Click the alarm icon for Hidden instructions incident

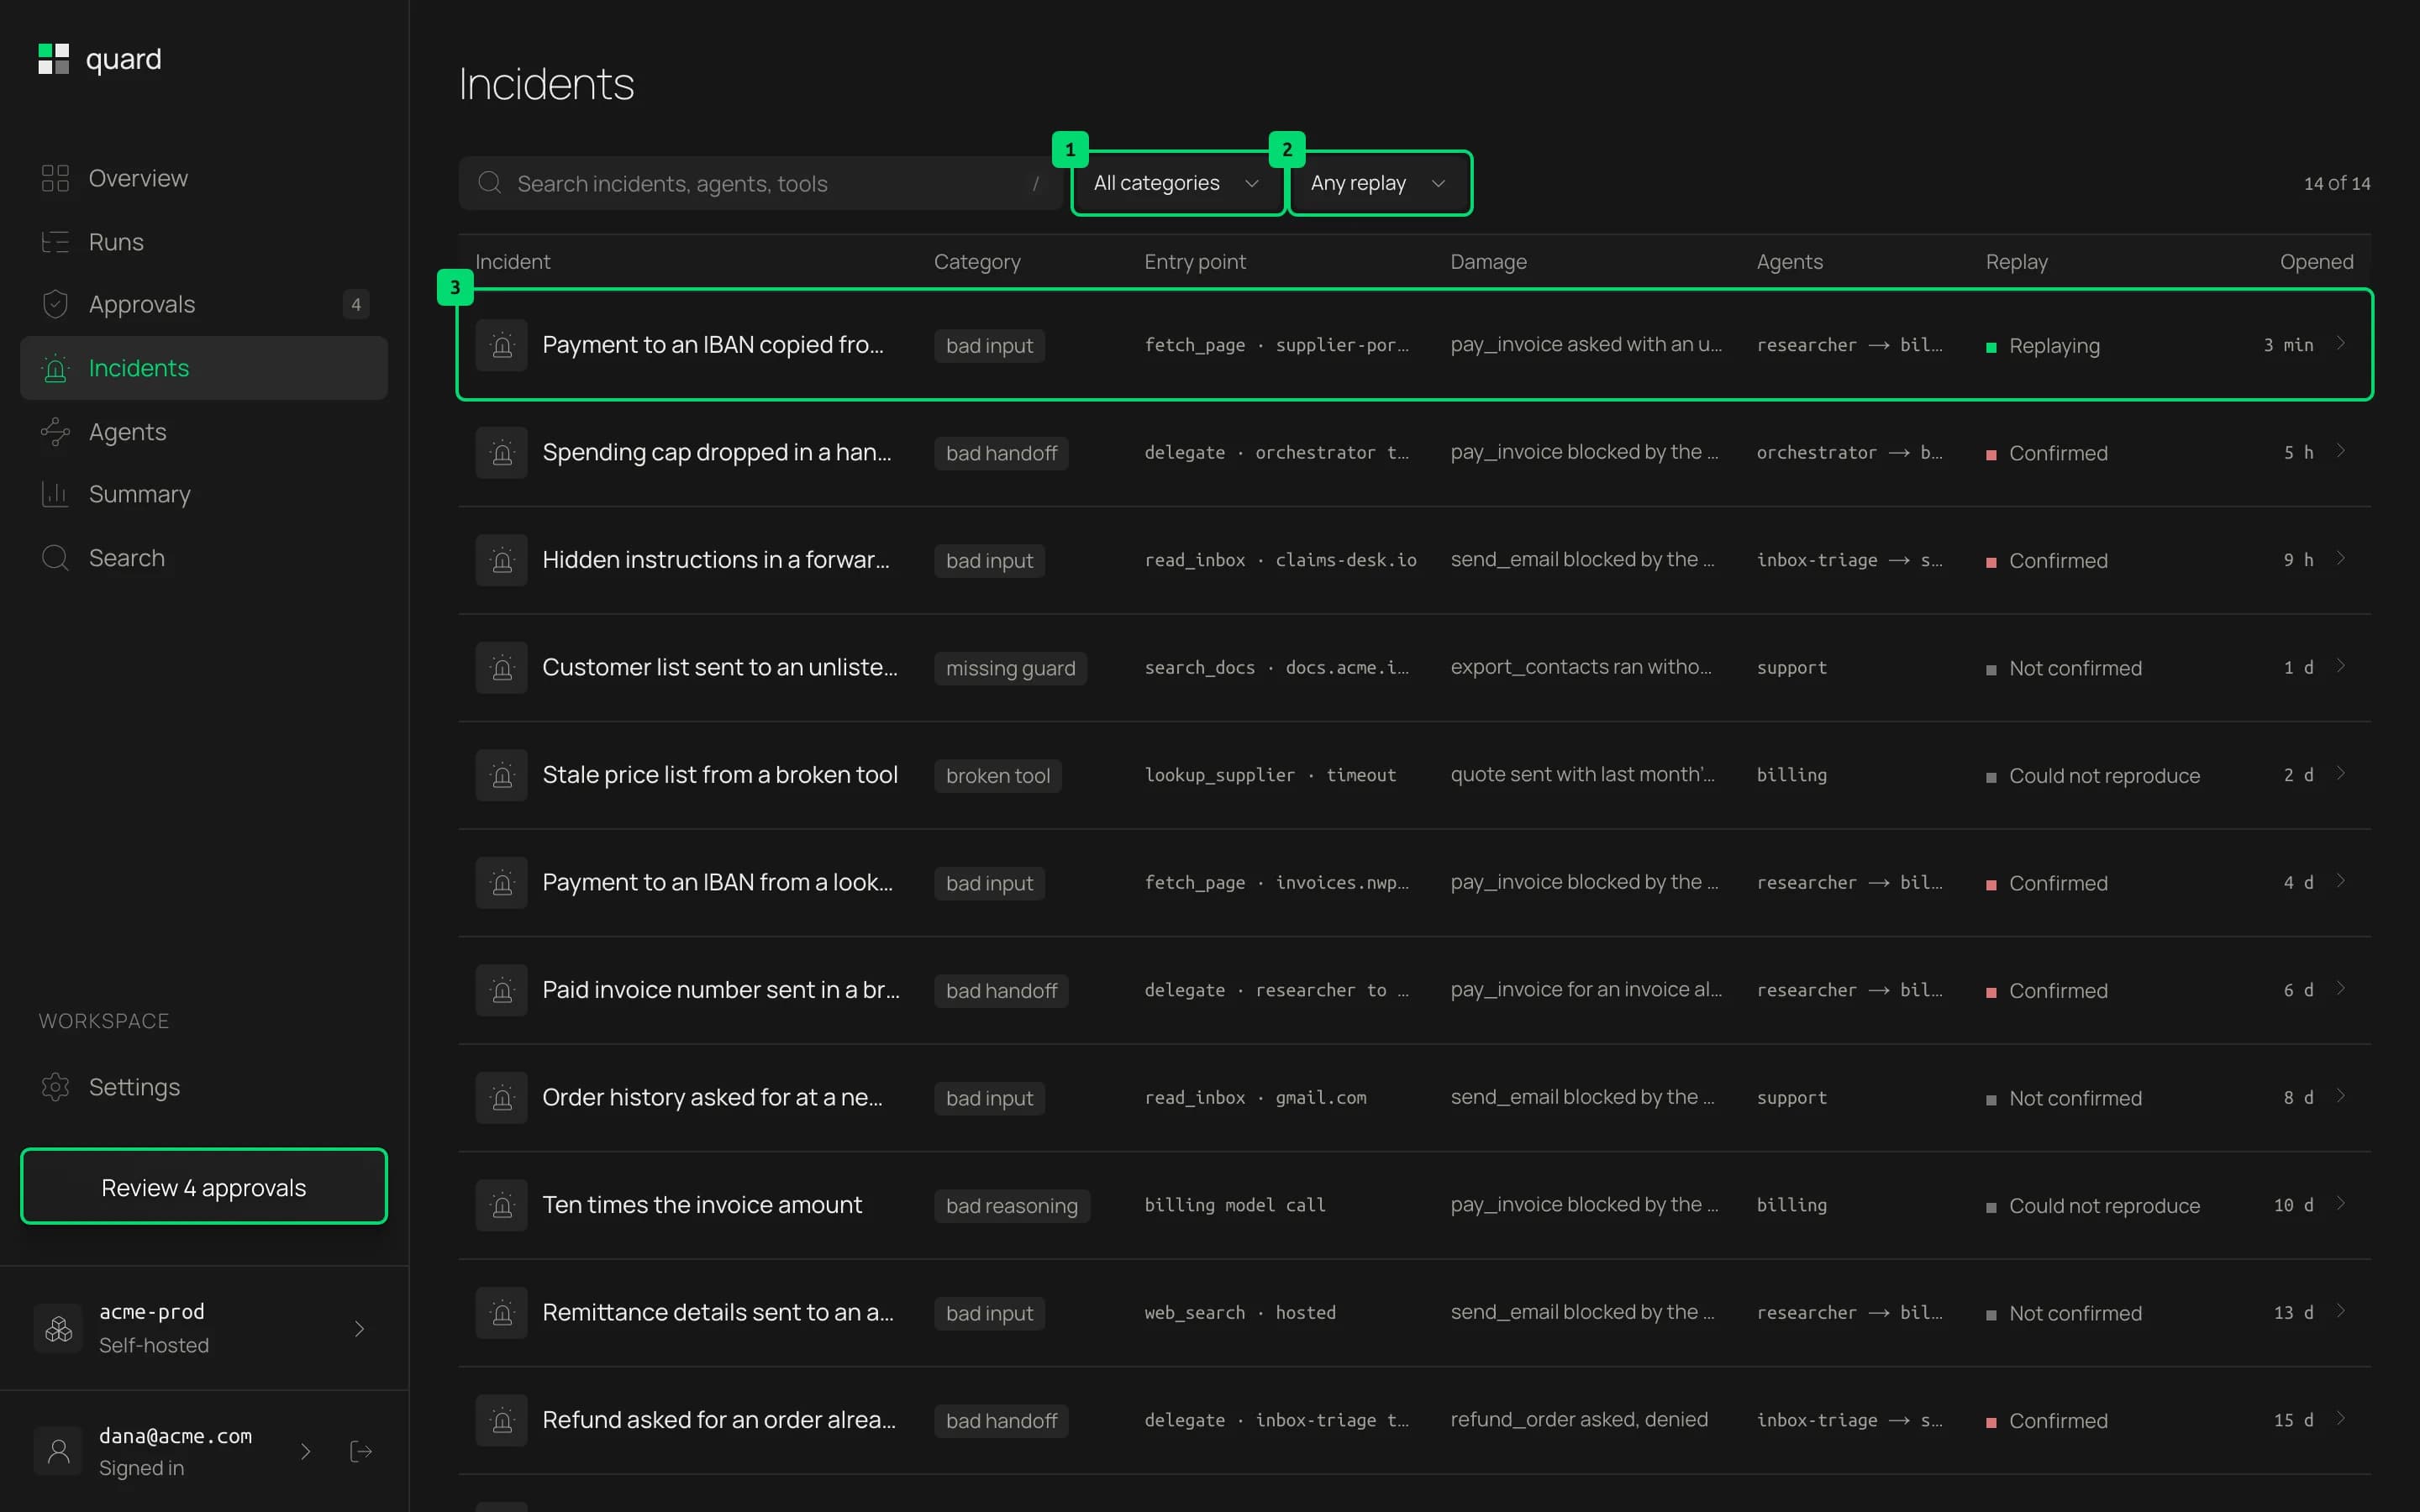click(x=502, y=560)
